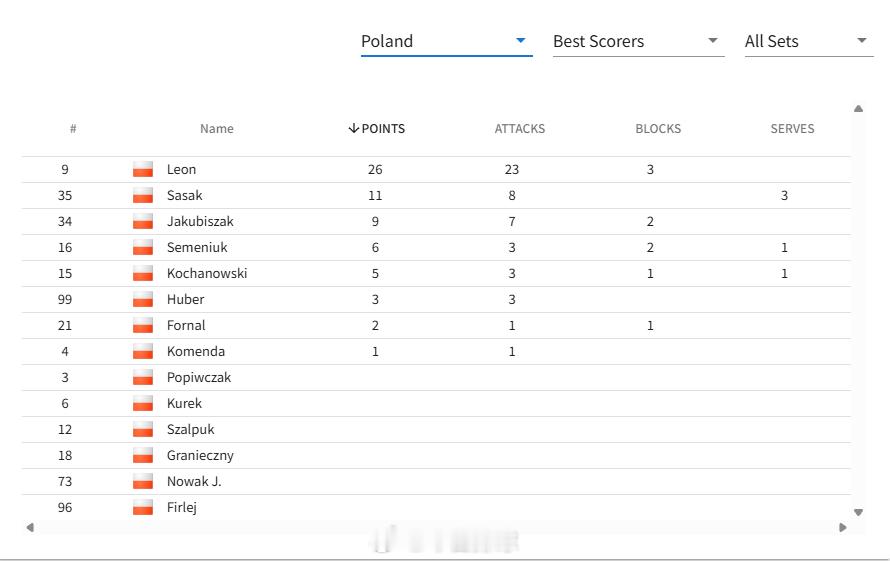Image resolution: width=890 pixels, height=561 pixels.
Task: Click the Poland flag beside Leon
Action: (143, 169)
